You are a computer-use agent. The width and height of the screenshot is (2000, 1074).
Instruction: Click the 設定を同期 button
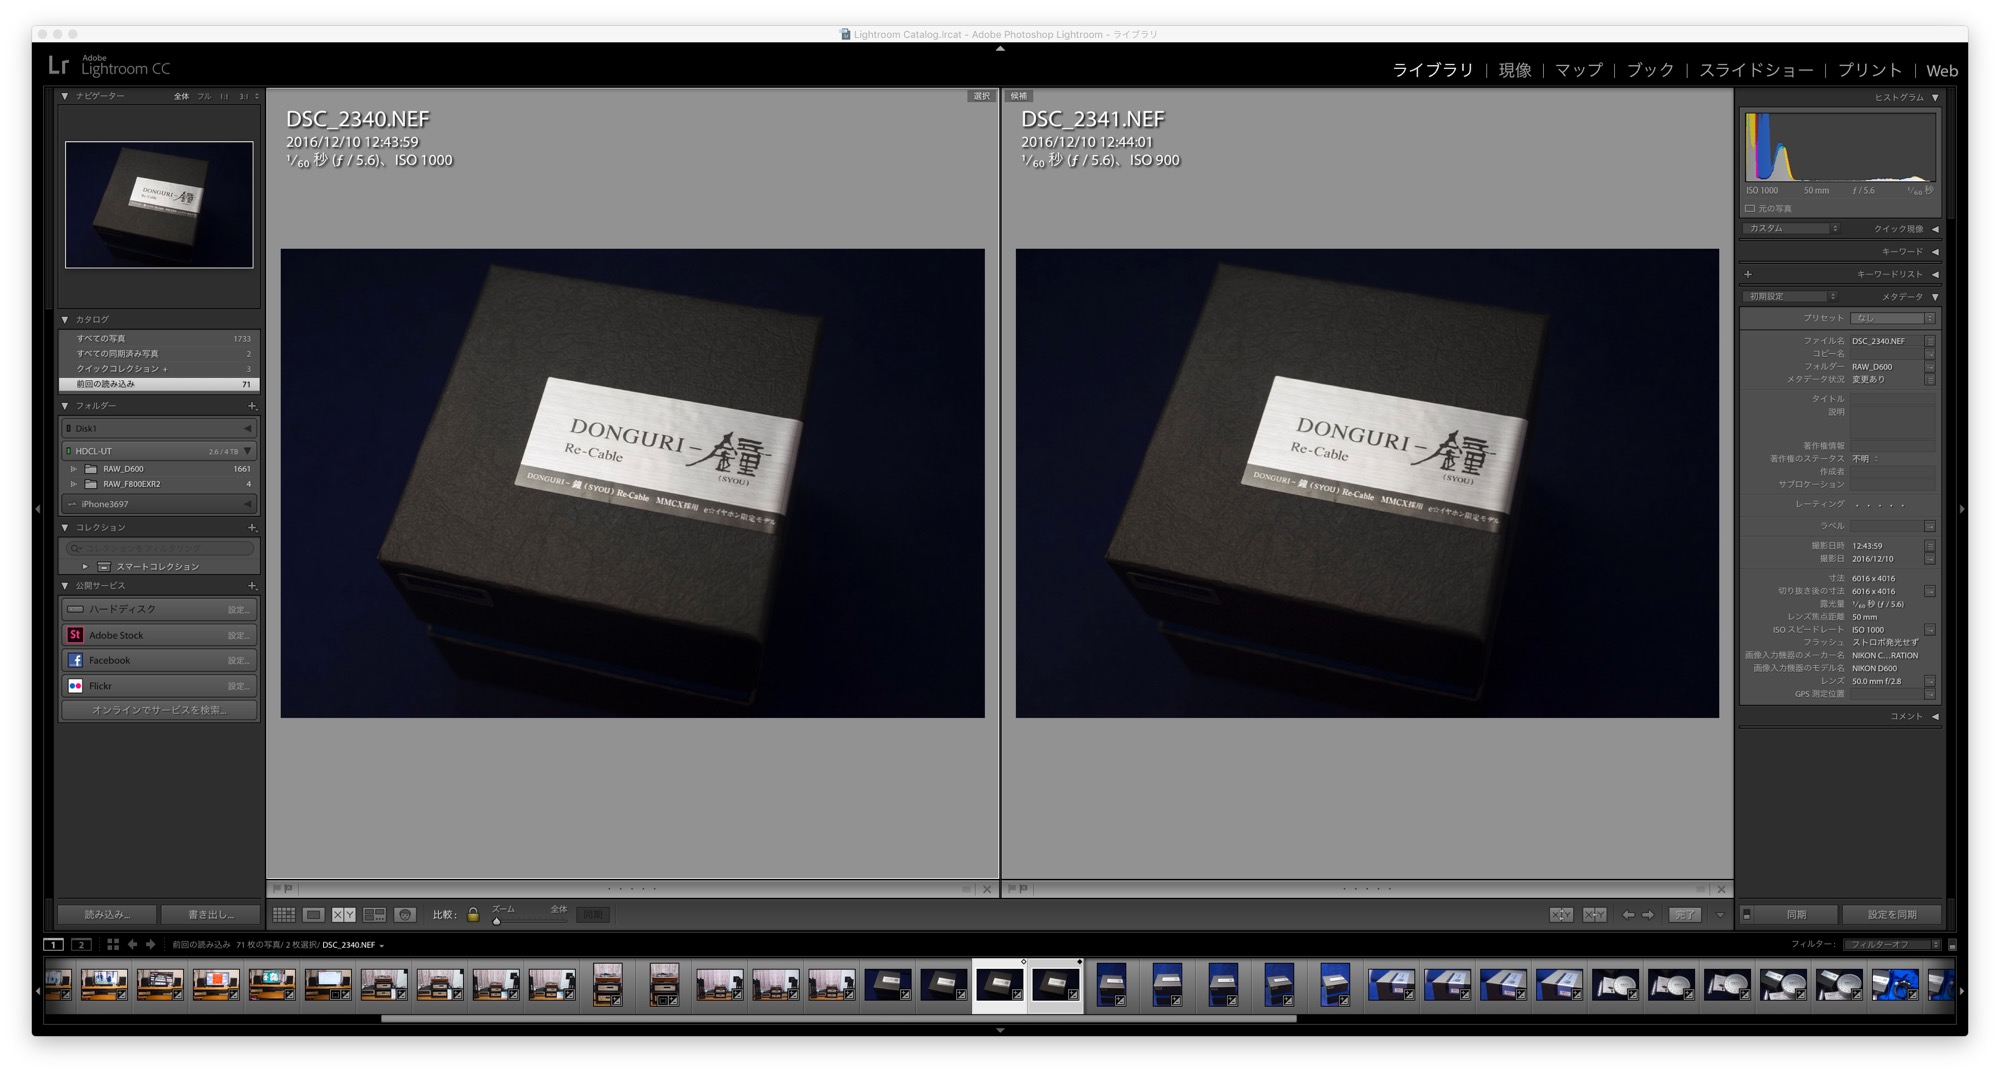(1892, 914)
